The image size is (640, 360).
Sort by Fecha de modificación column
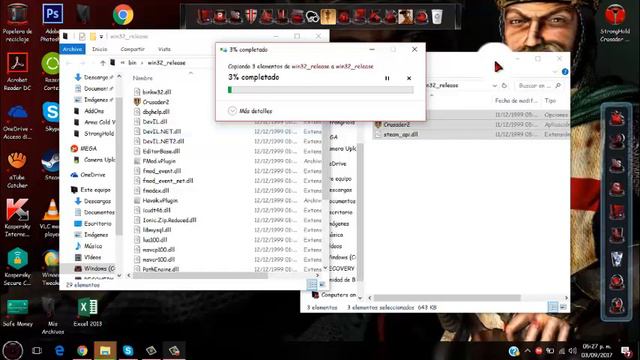[516, 100]
